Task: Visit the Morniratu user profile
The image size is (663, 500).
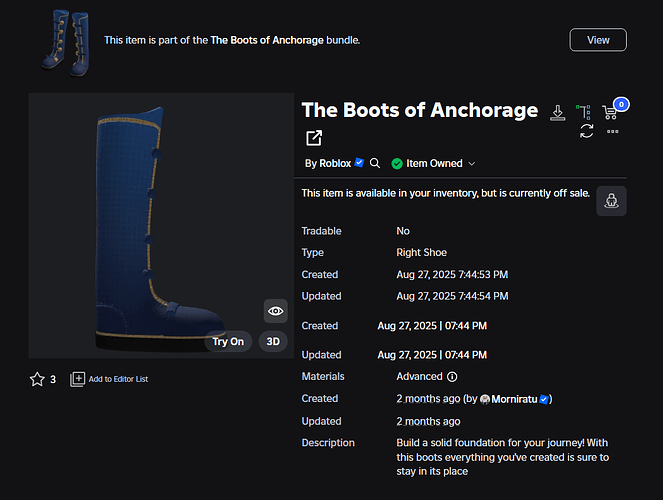Action: [x=512, y=399]
